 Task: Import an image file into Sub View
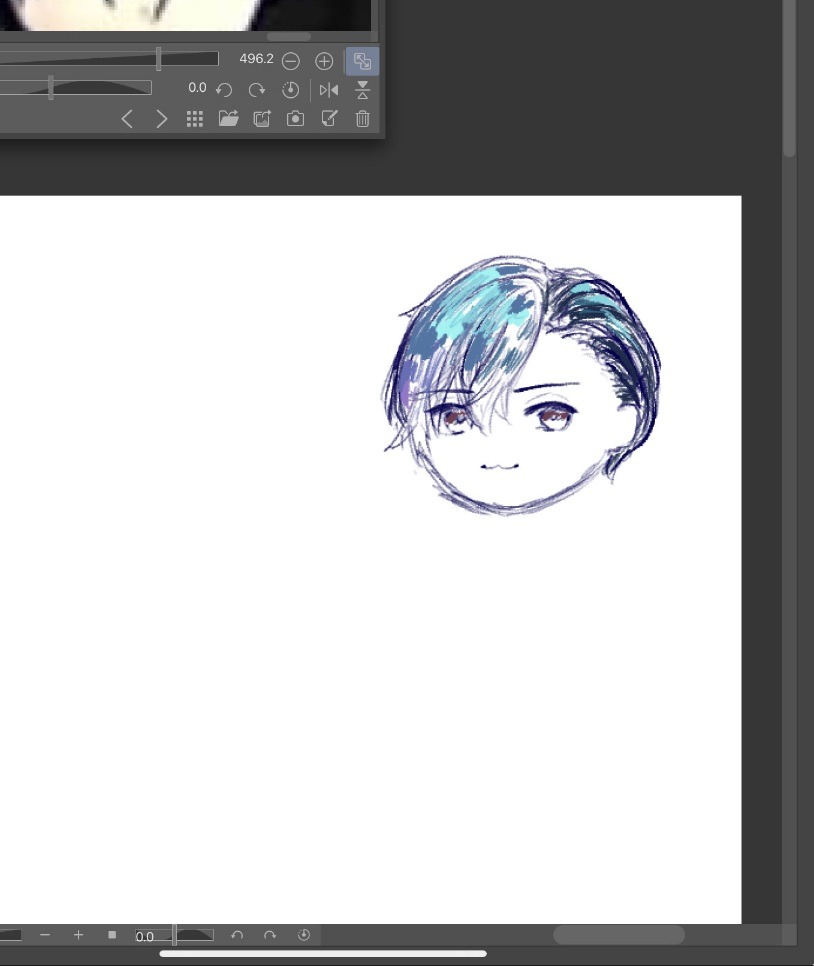tap(229, 119)
